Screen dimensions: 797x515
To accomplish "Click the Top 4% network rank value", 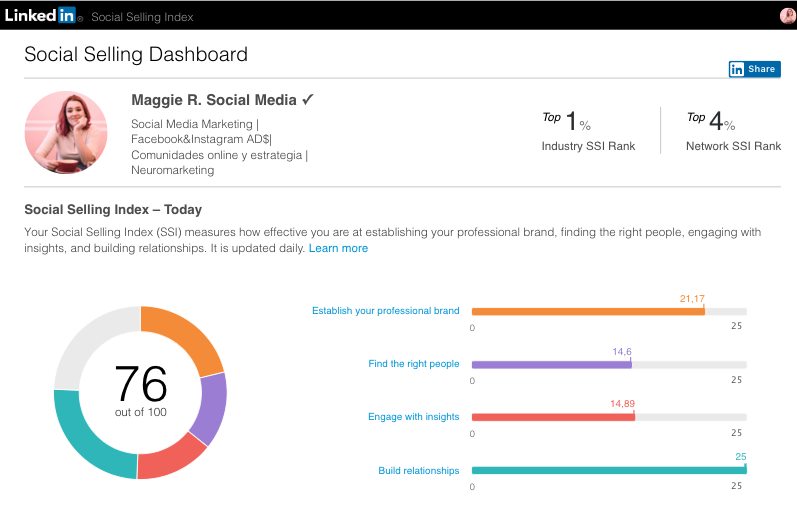I will (711, 121).
